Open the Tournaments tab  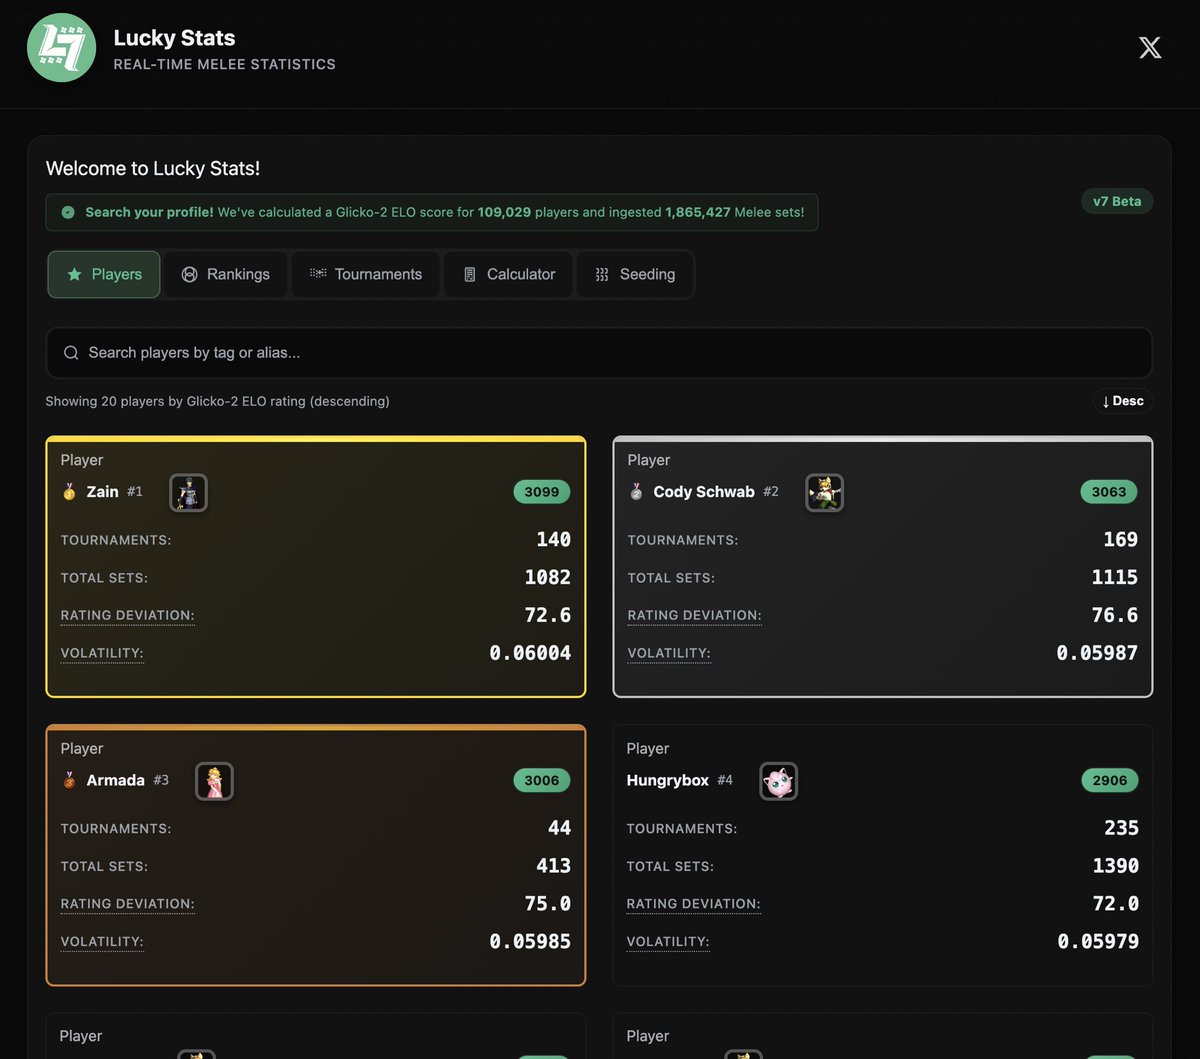click(x=366, y=274)
